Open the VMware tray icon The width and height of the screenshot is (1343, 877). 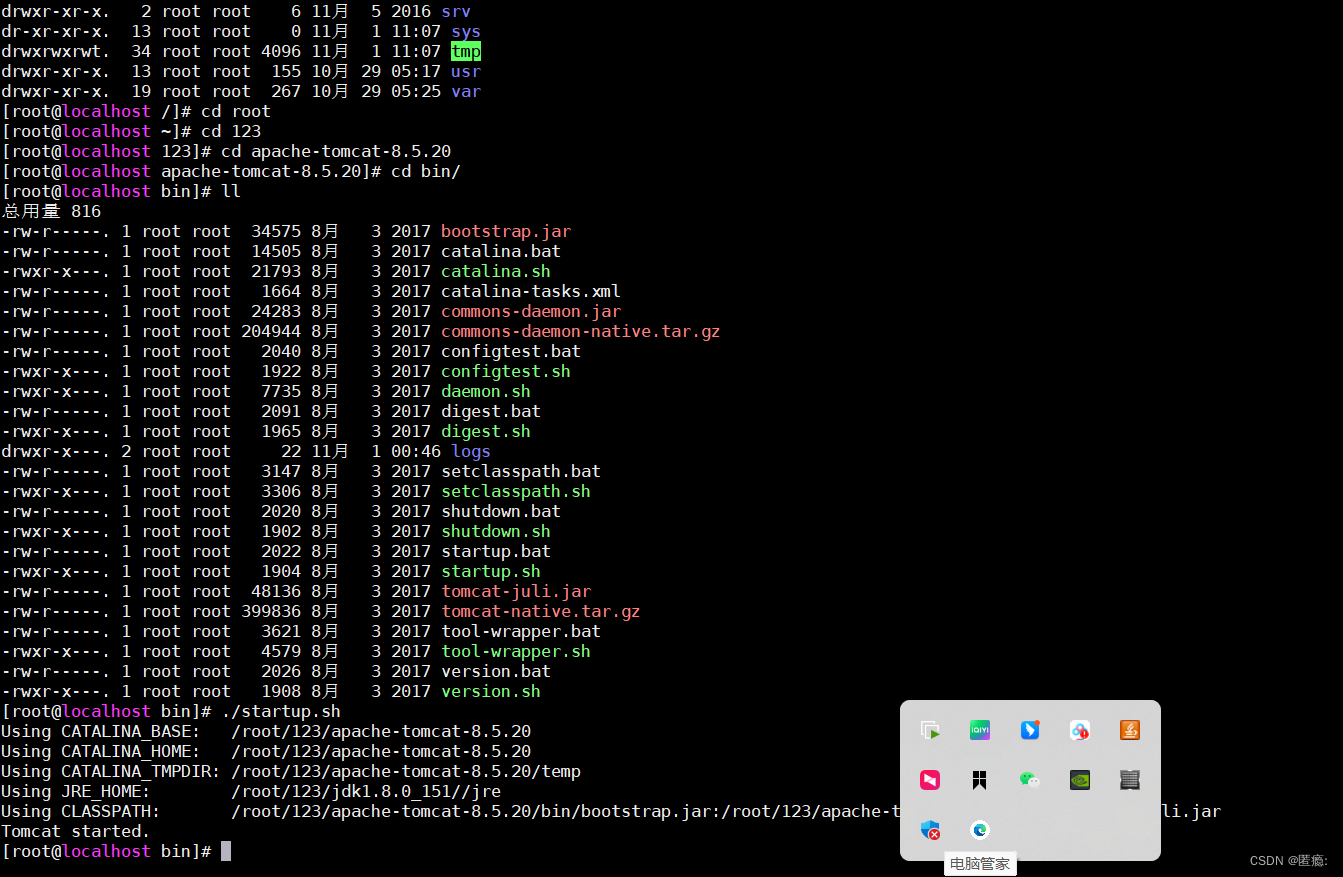930,730
